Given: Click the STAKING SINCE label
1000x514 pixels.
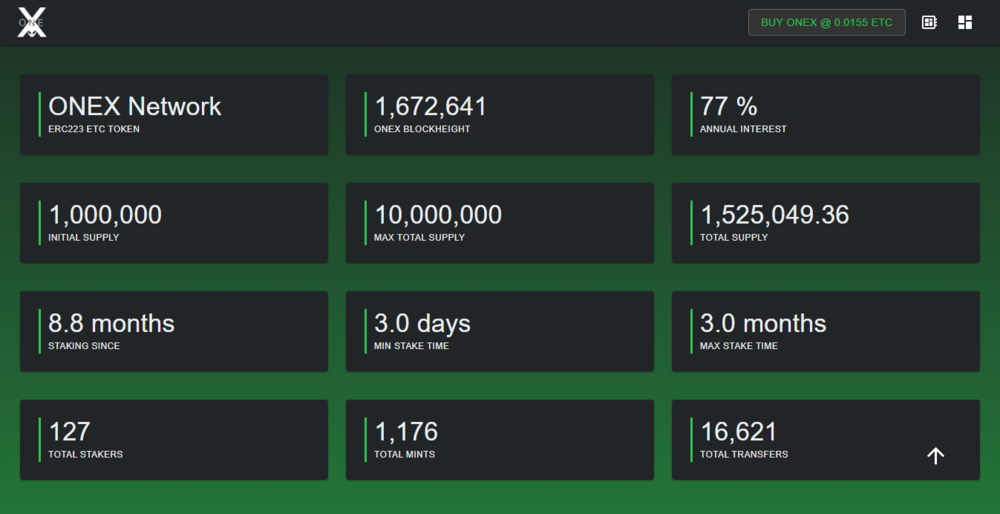Looking at the screenshot, I should pyautogui.click(x=84, y=346).
